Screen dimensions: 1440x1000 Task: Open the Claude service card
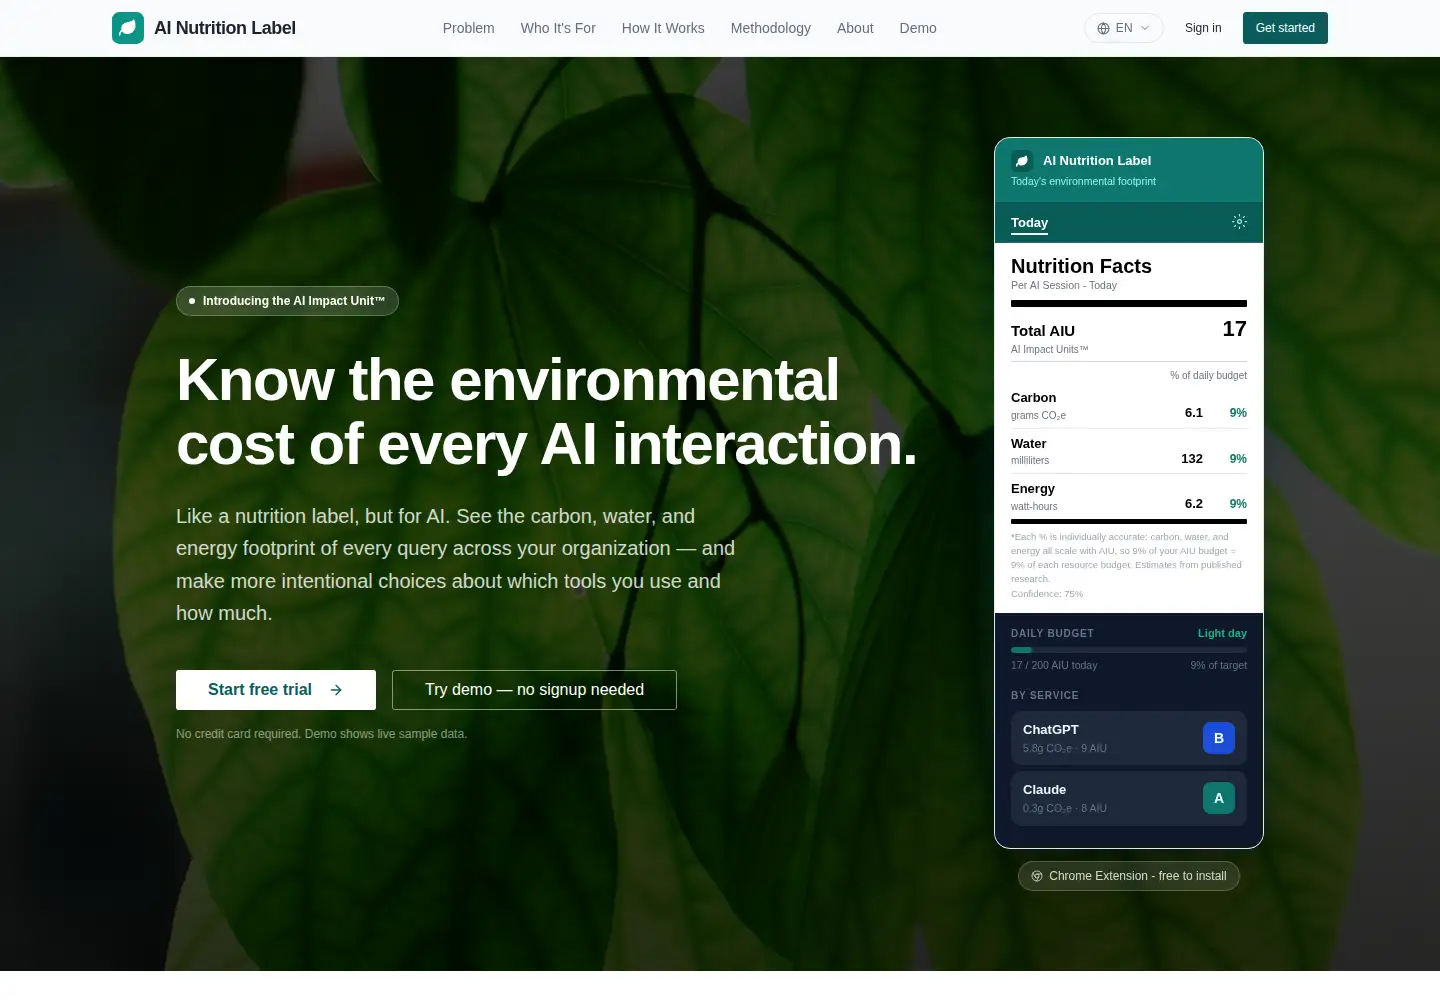[1129, 798]
